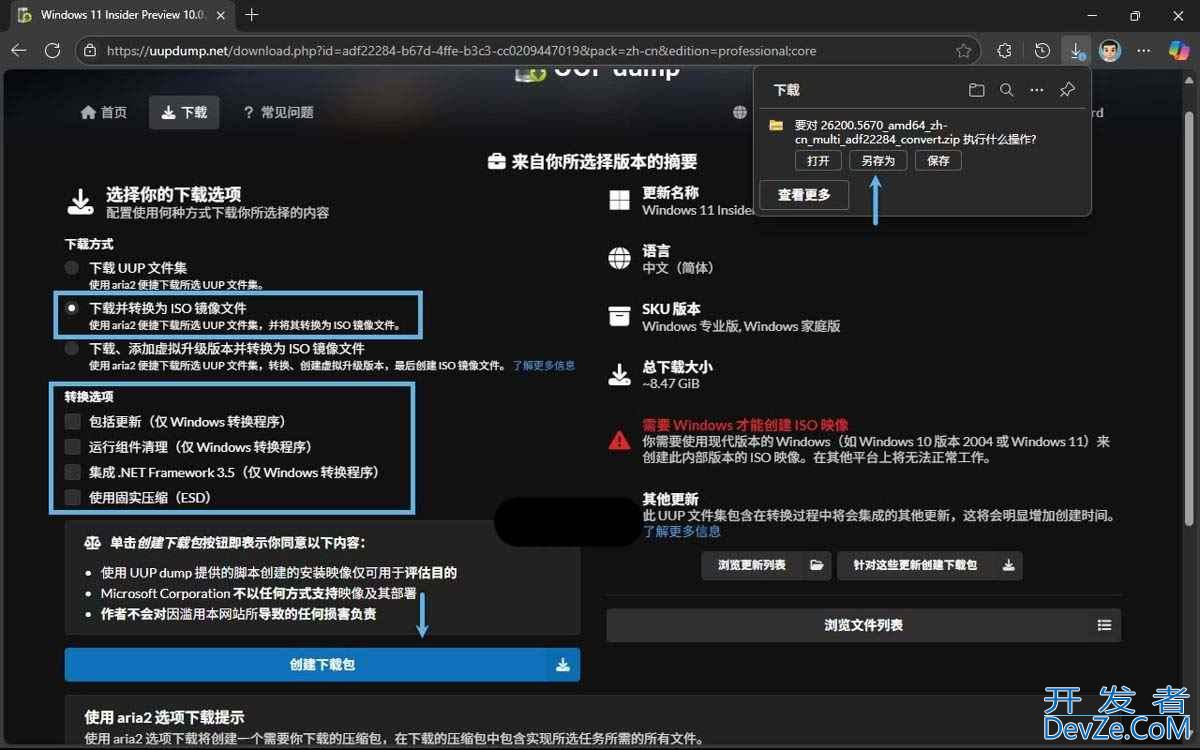Open the 下载 navigation item
Screen dimensions: 1200x750
184,112
